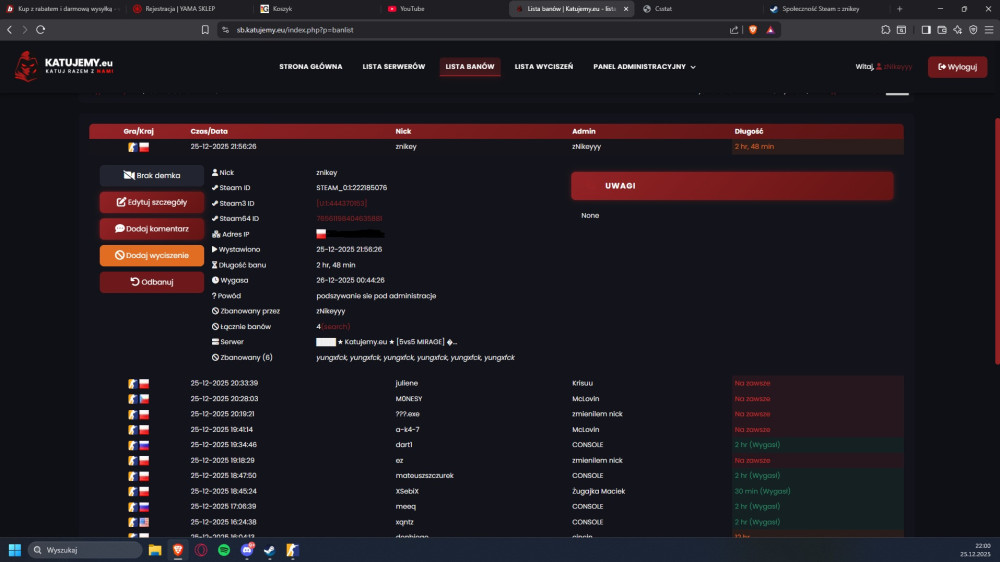
Task: Open the Brave Leo AI icon
Action: 958,30
